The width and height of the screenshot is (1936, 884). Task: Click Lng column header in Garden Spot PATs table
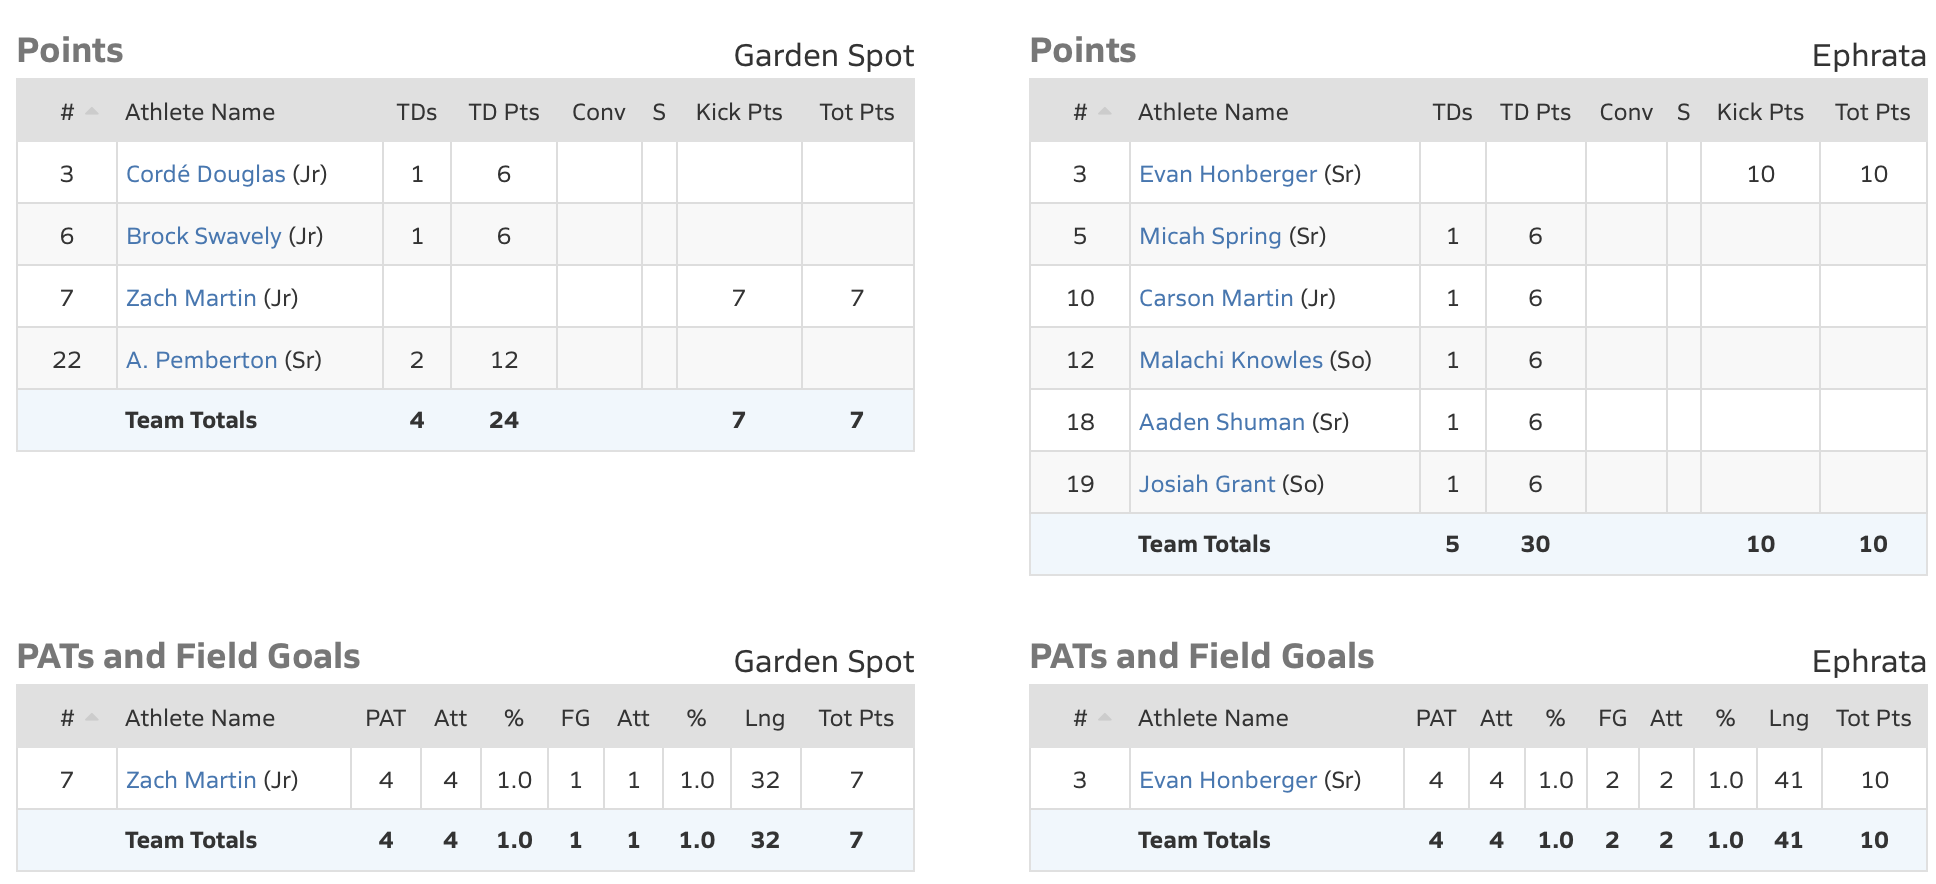[764, 718]
